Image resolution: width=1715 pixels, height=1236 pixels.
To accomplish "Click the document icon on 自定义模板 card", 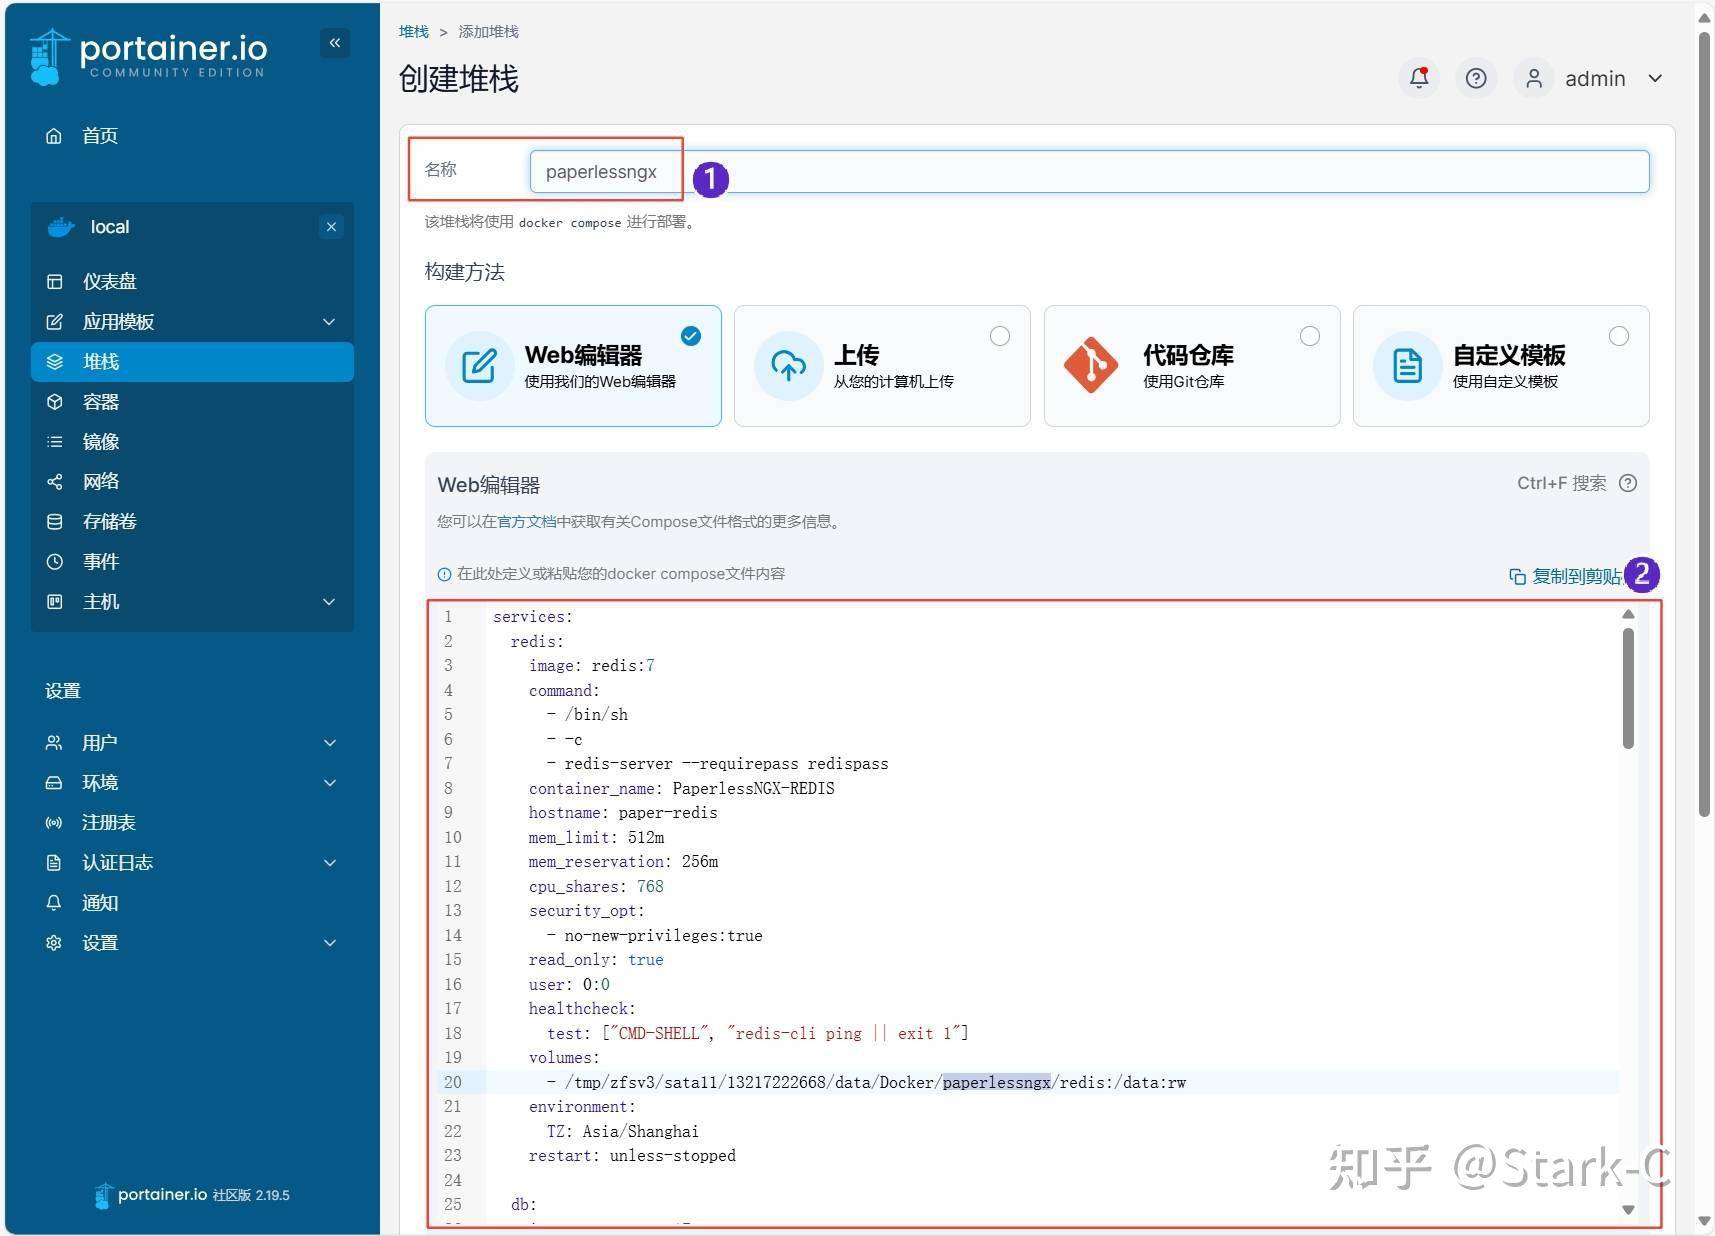I will [x=1407, y=366].
